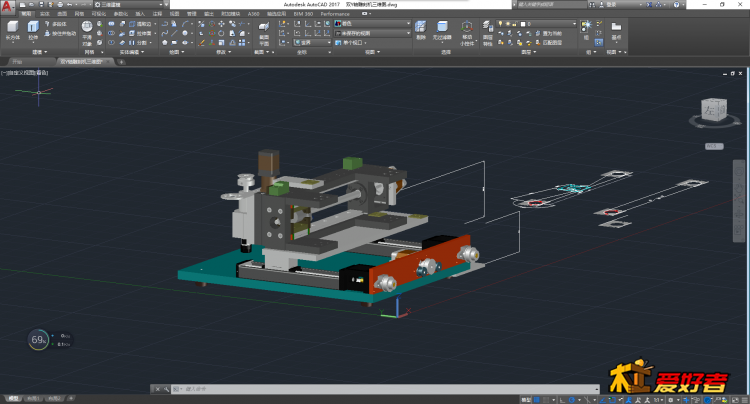The height and width of the screenshot is (404, 750).
Task: Click the Undo arrow in quick access toolbar
Action: (x=70, y=5)
